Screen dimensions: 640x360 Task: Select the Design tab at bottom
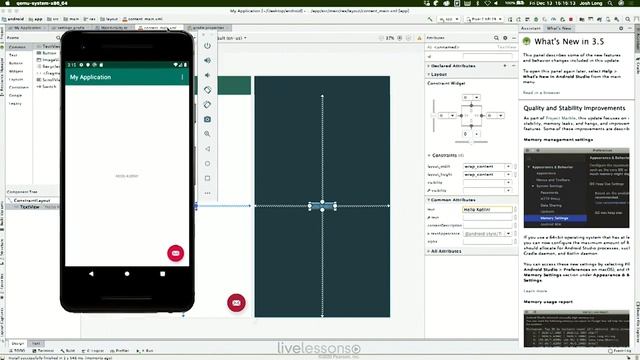pos(18,343)
